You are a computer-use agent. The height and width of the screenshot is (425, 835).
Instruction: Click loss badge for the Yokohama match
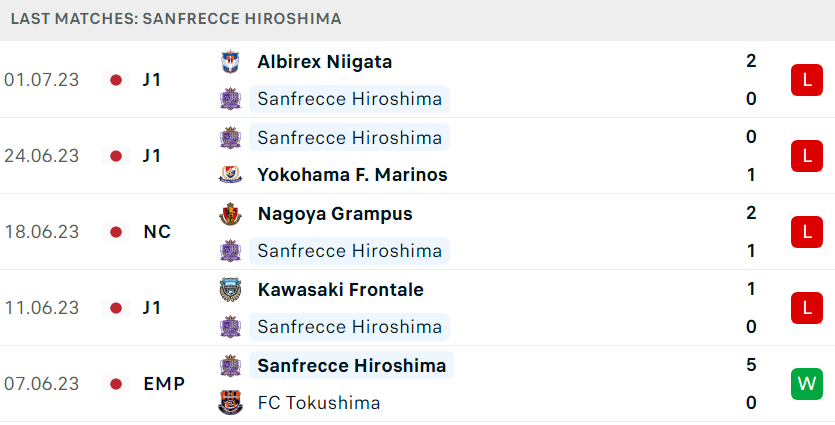807,156
